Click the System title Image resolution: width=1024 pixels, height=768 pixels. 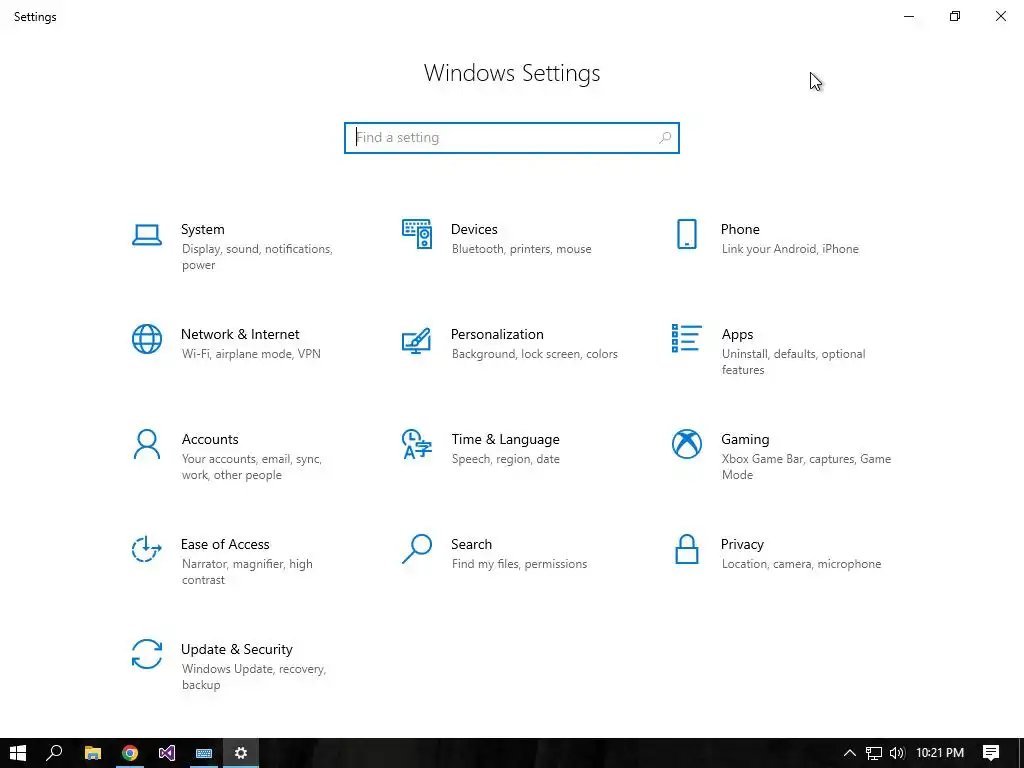[x=202, y=229]
